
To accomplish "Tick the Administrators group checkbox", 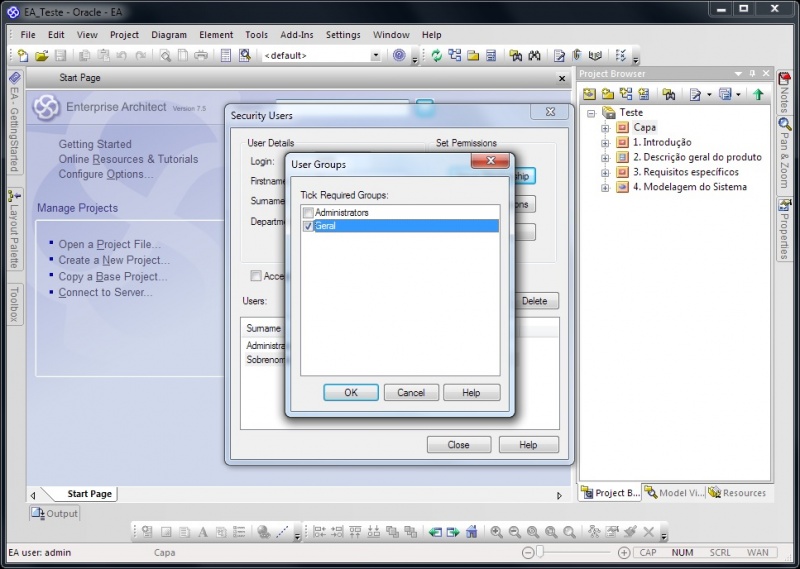I will [x=308, y=213].
